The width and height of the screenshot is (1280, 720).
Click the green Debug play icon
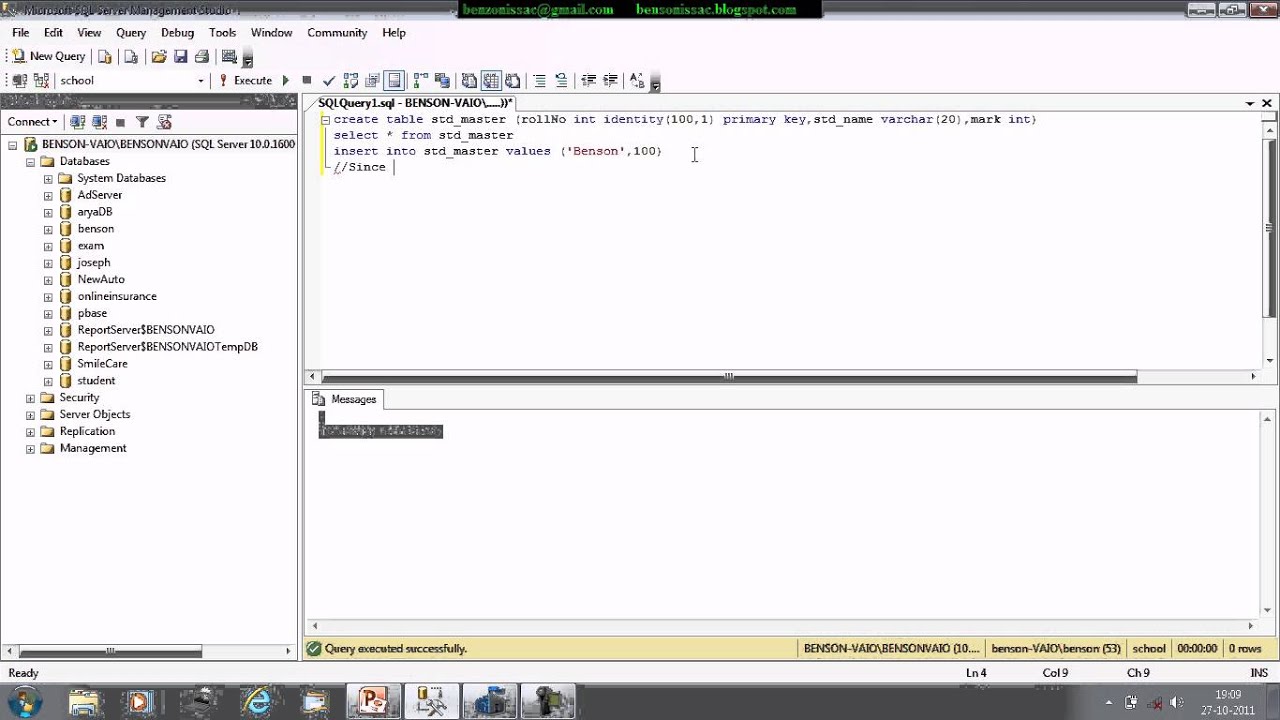tap(286, 81)
